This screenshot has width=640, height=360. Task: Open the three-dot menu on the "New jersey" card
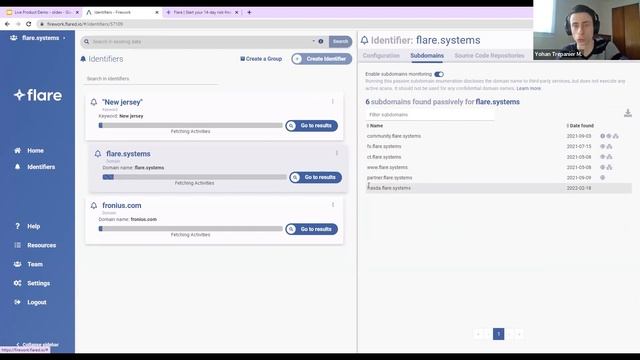[x=333, y=101]
